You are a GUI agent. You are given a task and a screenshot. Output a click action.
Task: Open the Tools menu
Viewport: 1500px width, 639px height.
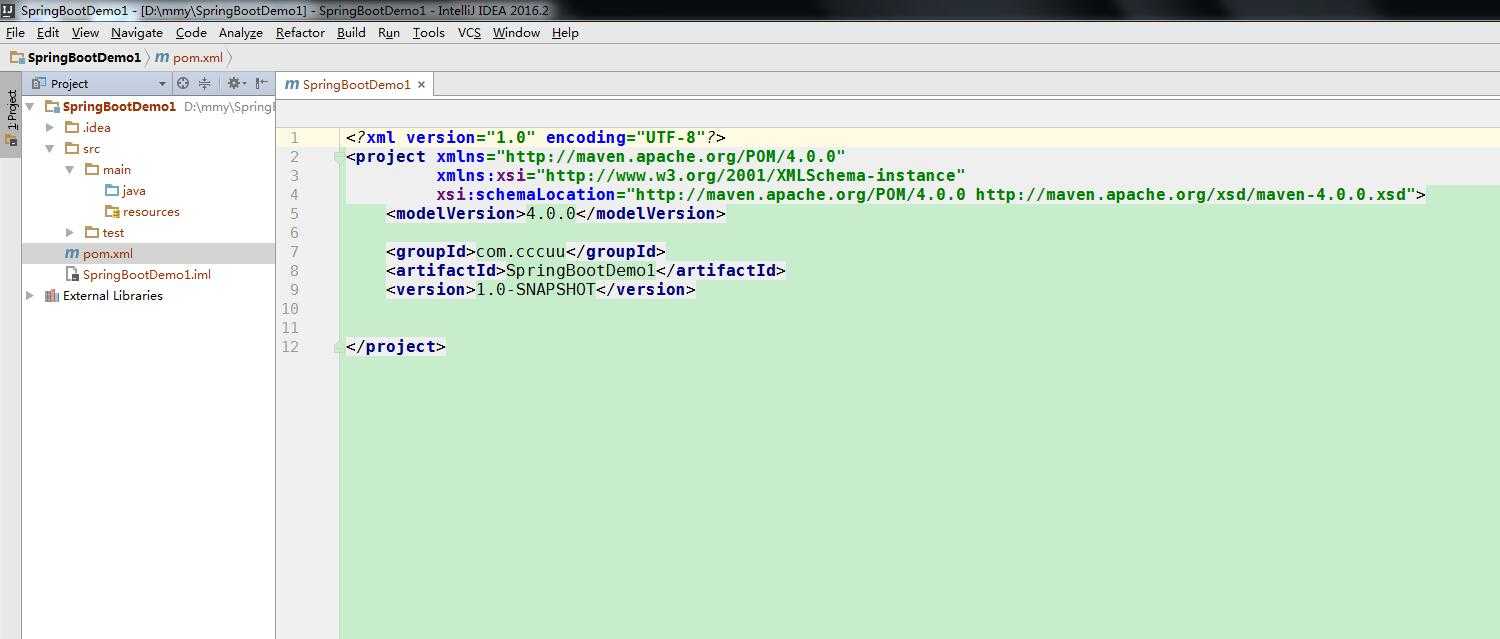pos(428,32)
